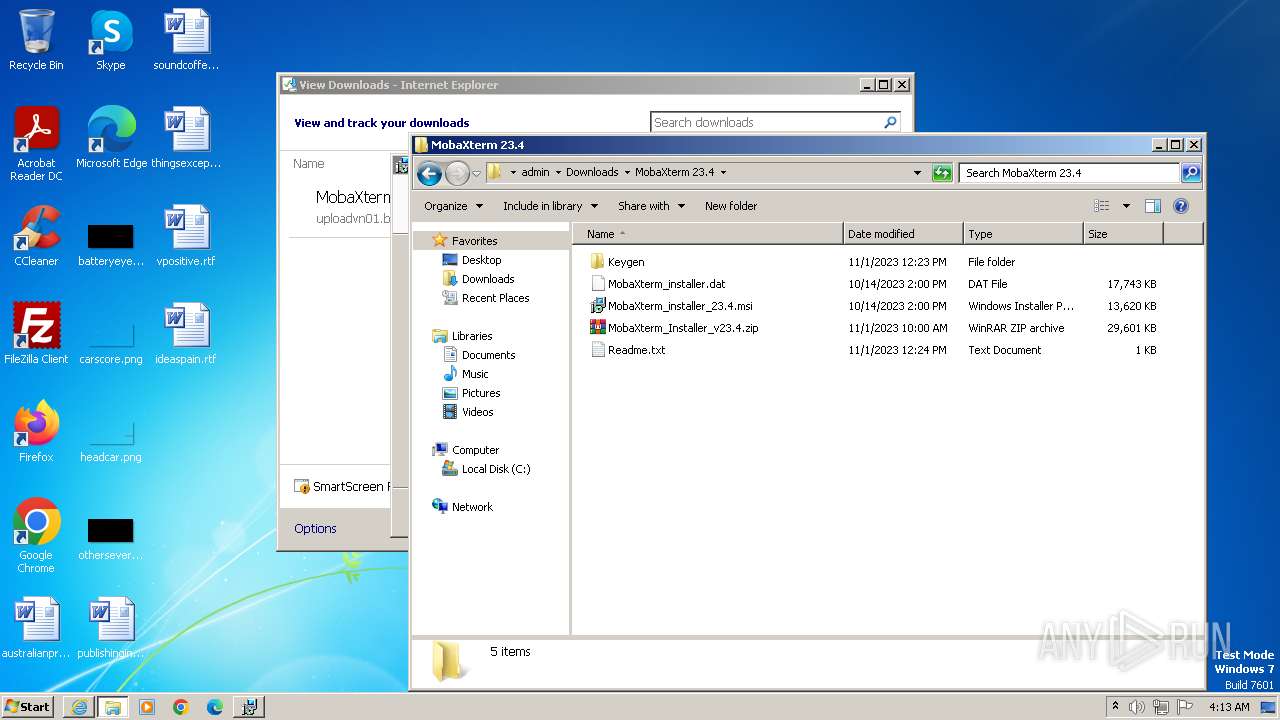The height and width of the screenshot is (720, 1280).
Task: Launch Google Chrome desktop shortcut
Action: click(x=36, y=536)
